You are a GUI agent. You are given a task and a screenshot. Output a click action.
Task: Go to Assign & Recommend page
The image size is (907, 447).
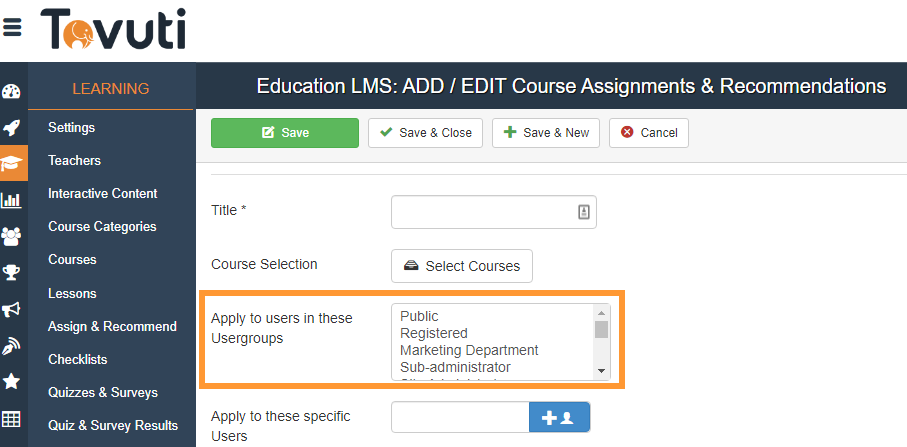coord(112,326)
